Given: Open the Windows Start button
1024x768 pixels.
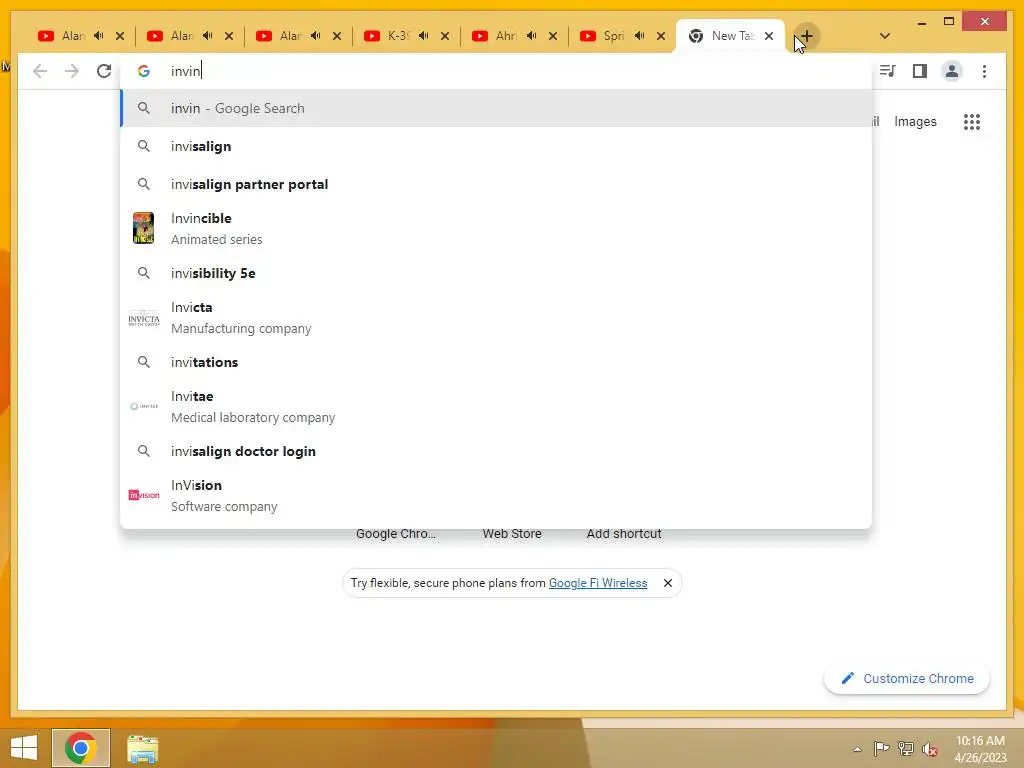Looking at the screenshot, I should coord(24,748).
